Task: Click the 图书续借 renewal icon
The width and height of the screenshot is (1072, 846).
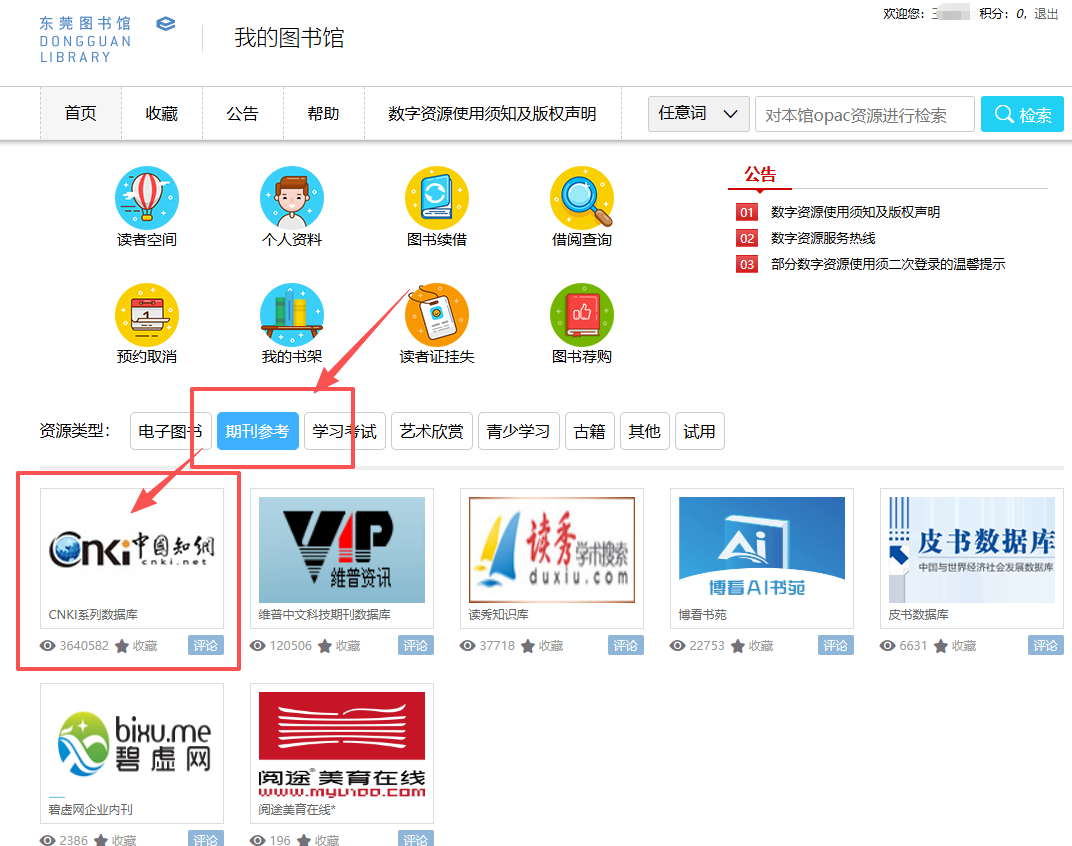Action: click(436, 198)
